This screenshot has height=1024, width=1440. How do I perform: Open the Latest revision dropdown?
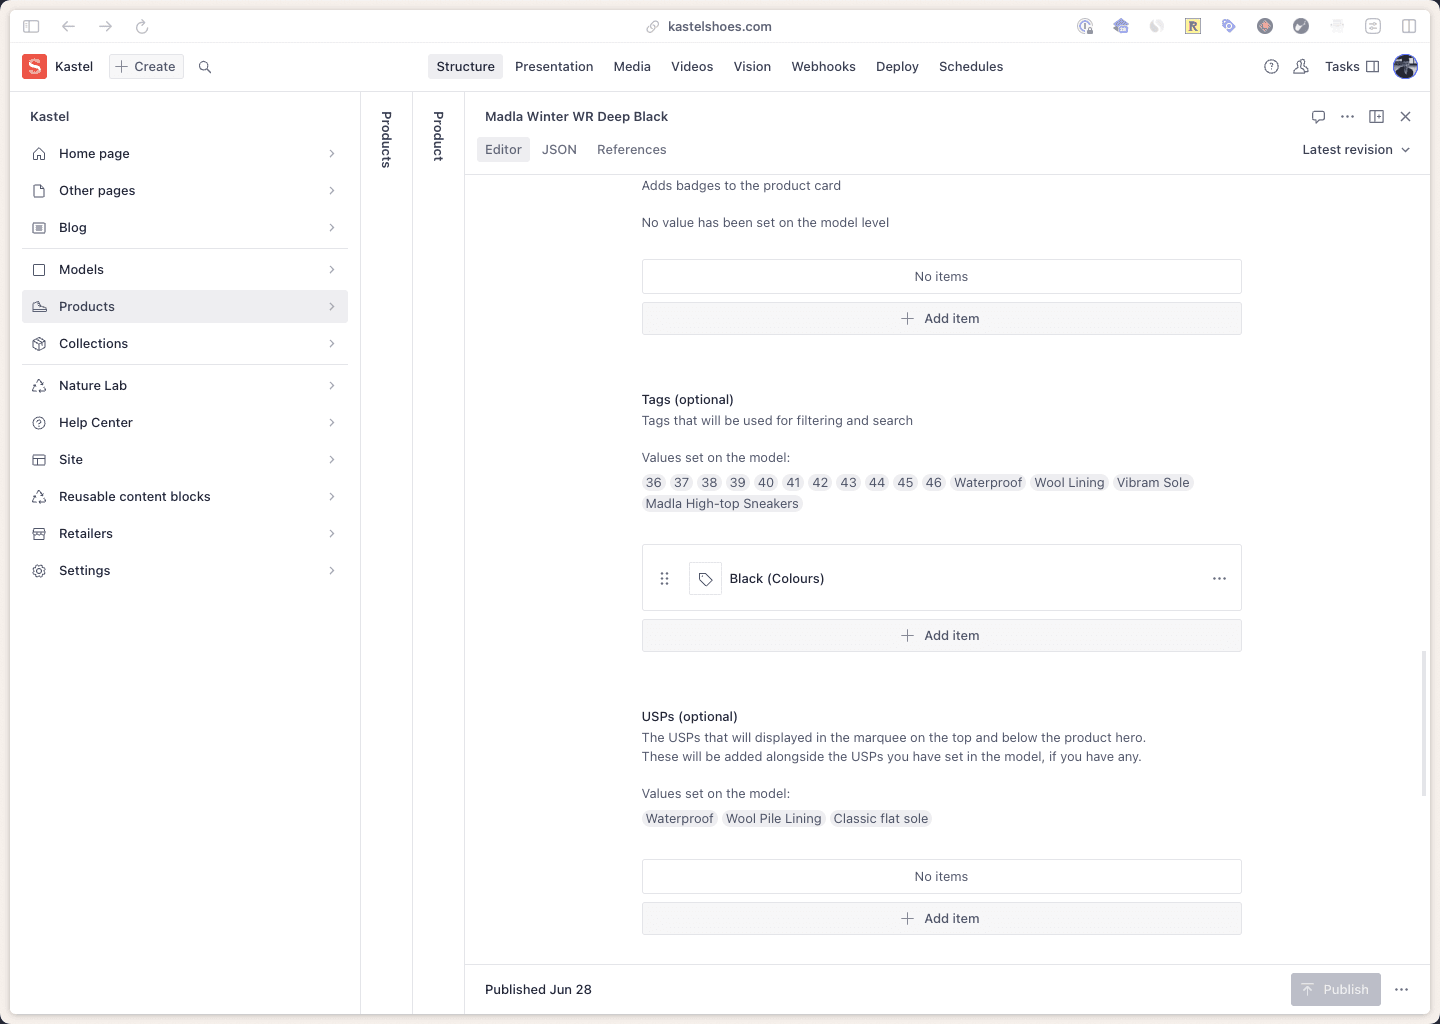(x=1355, y=150)
